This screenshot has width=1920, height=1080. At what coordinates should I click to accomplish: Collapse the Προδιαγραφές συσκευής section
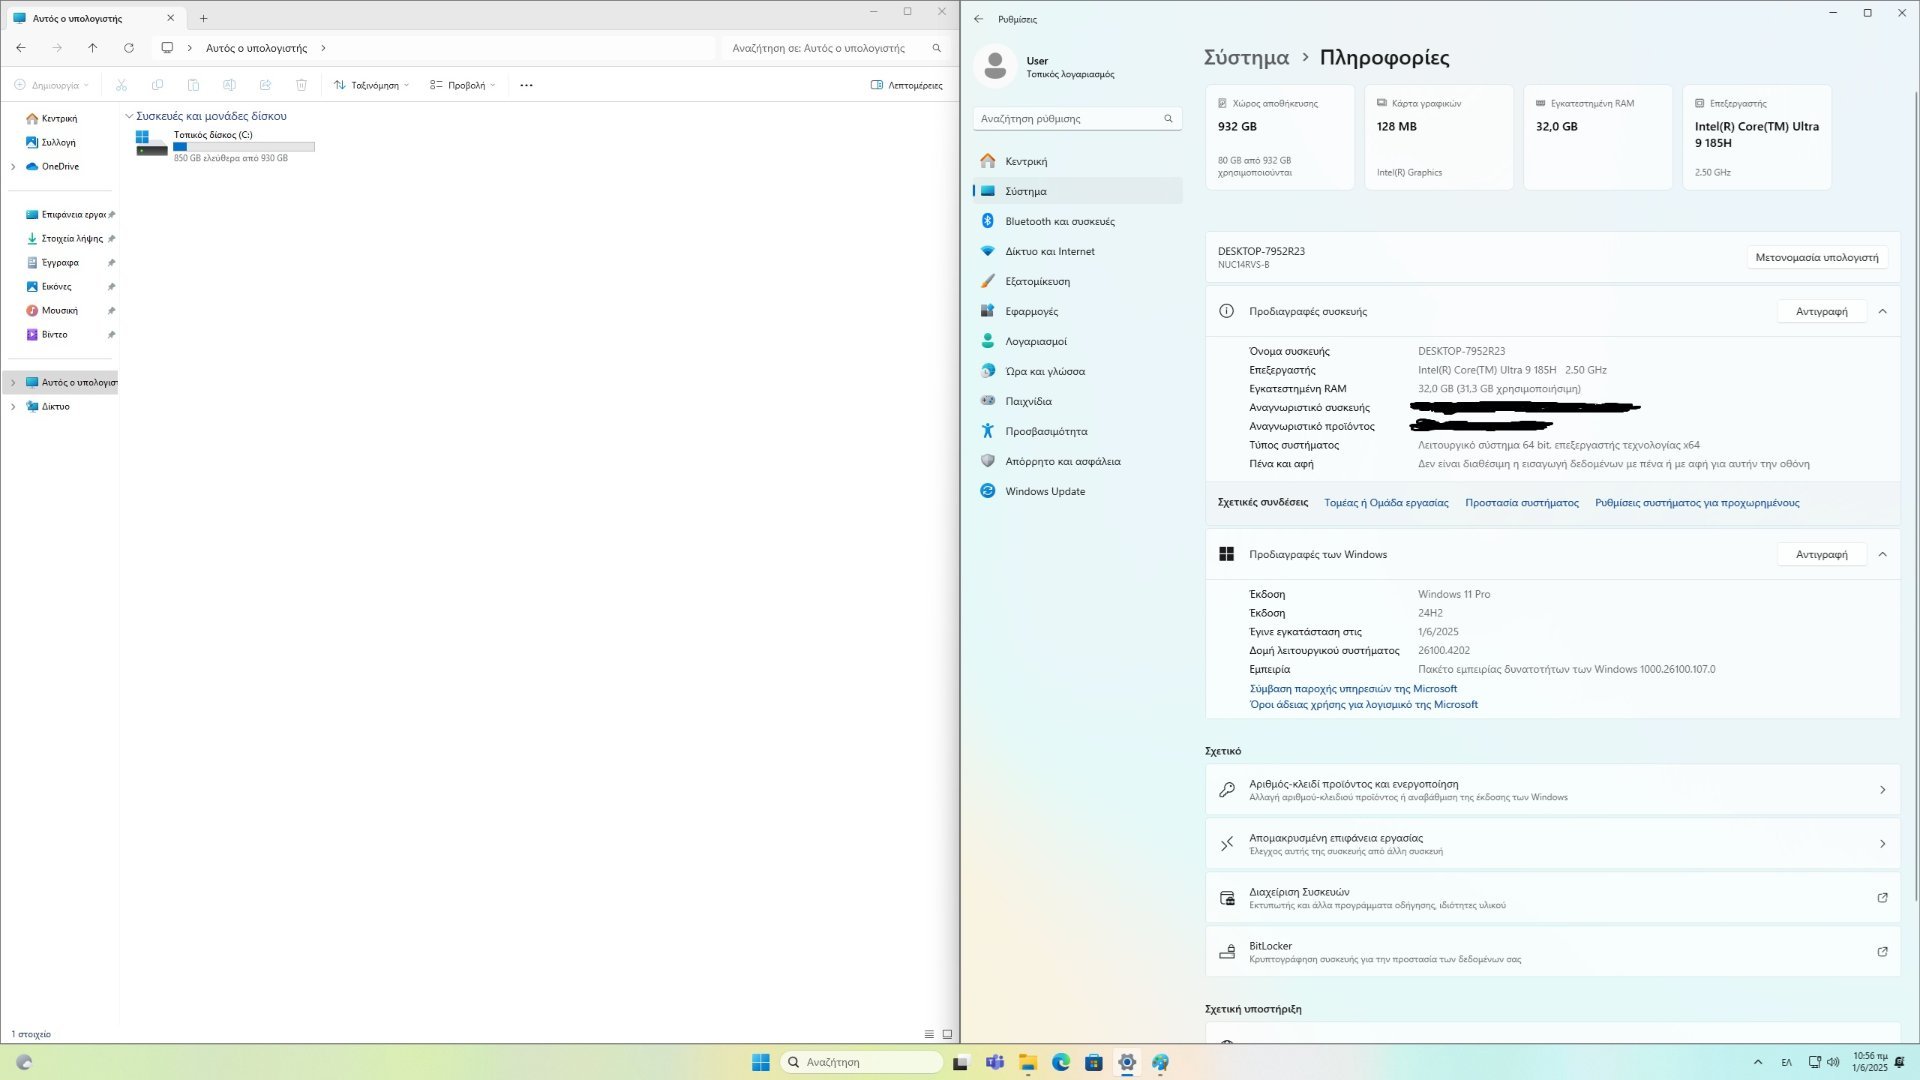(x=1883, y=311)
